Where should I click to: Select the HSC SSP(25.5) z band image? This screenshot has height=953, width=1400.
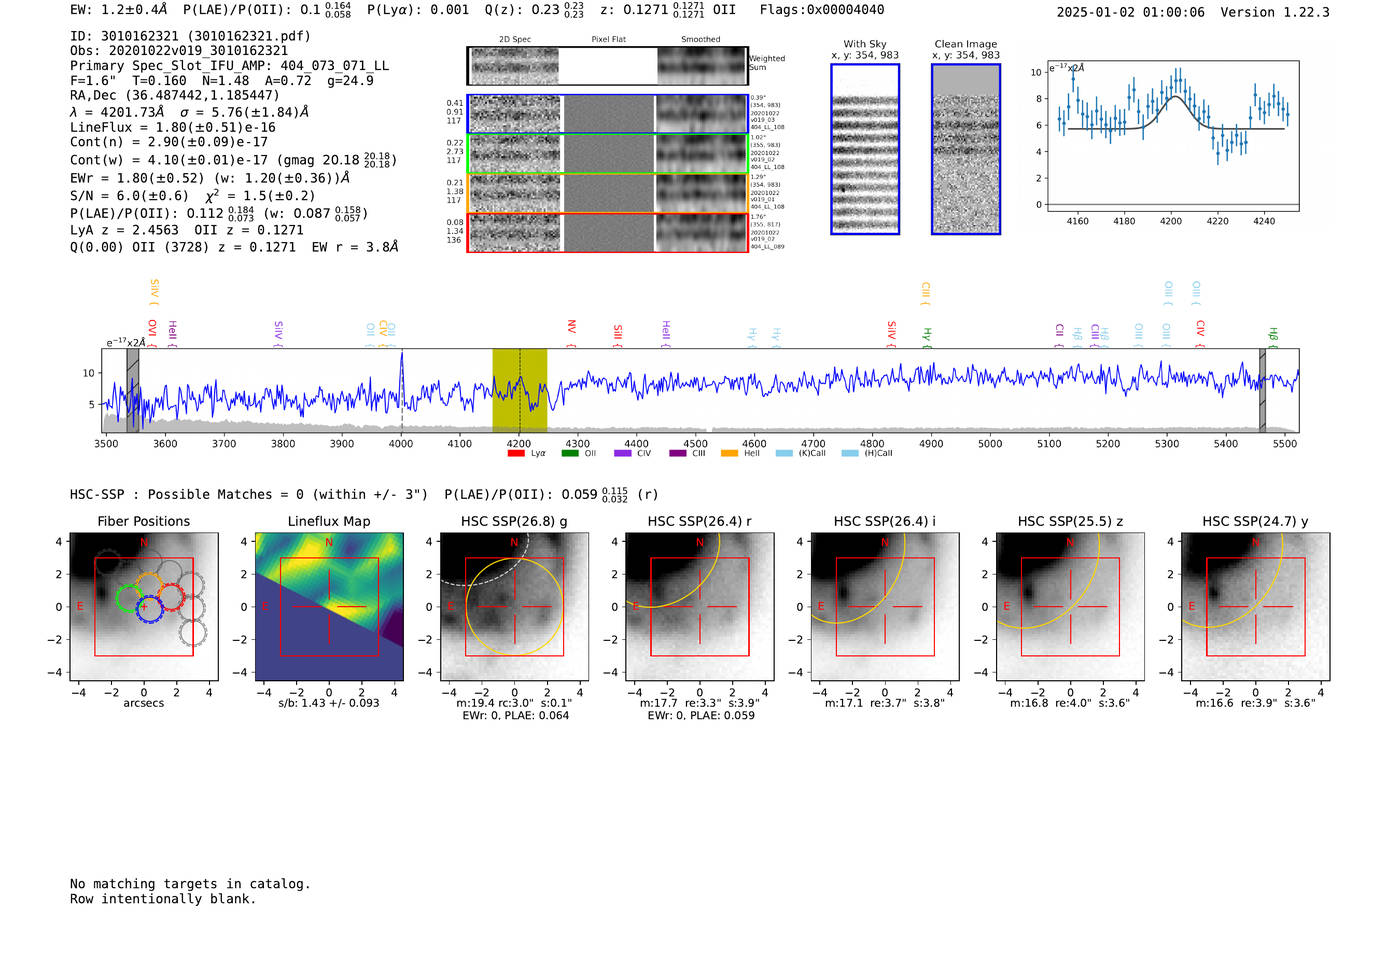[1070, 607]
